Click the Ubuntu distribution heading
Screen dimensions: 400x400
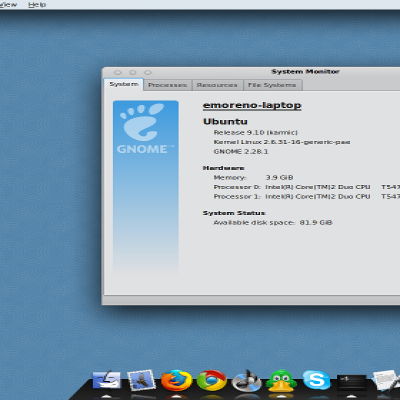(x=225, y=121)
